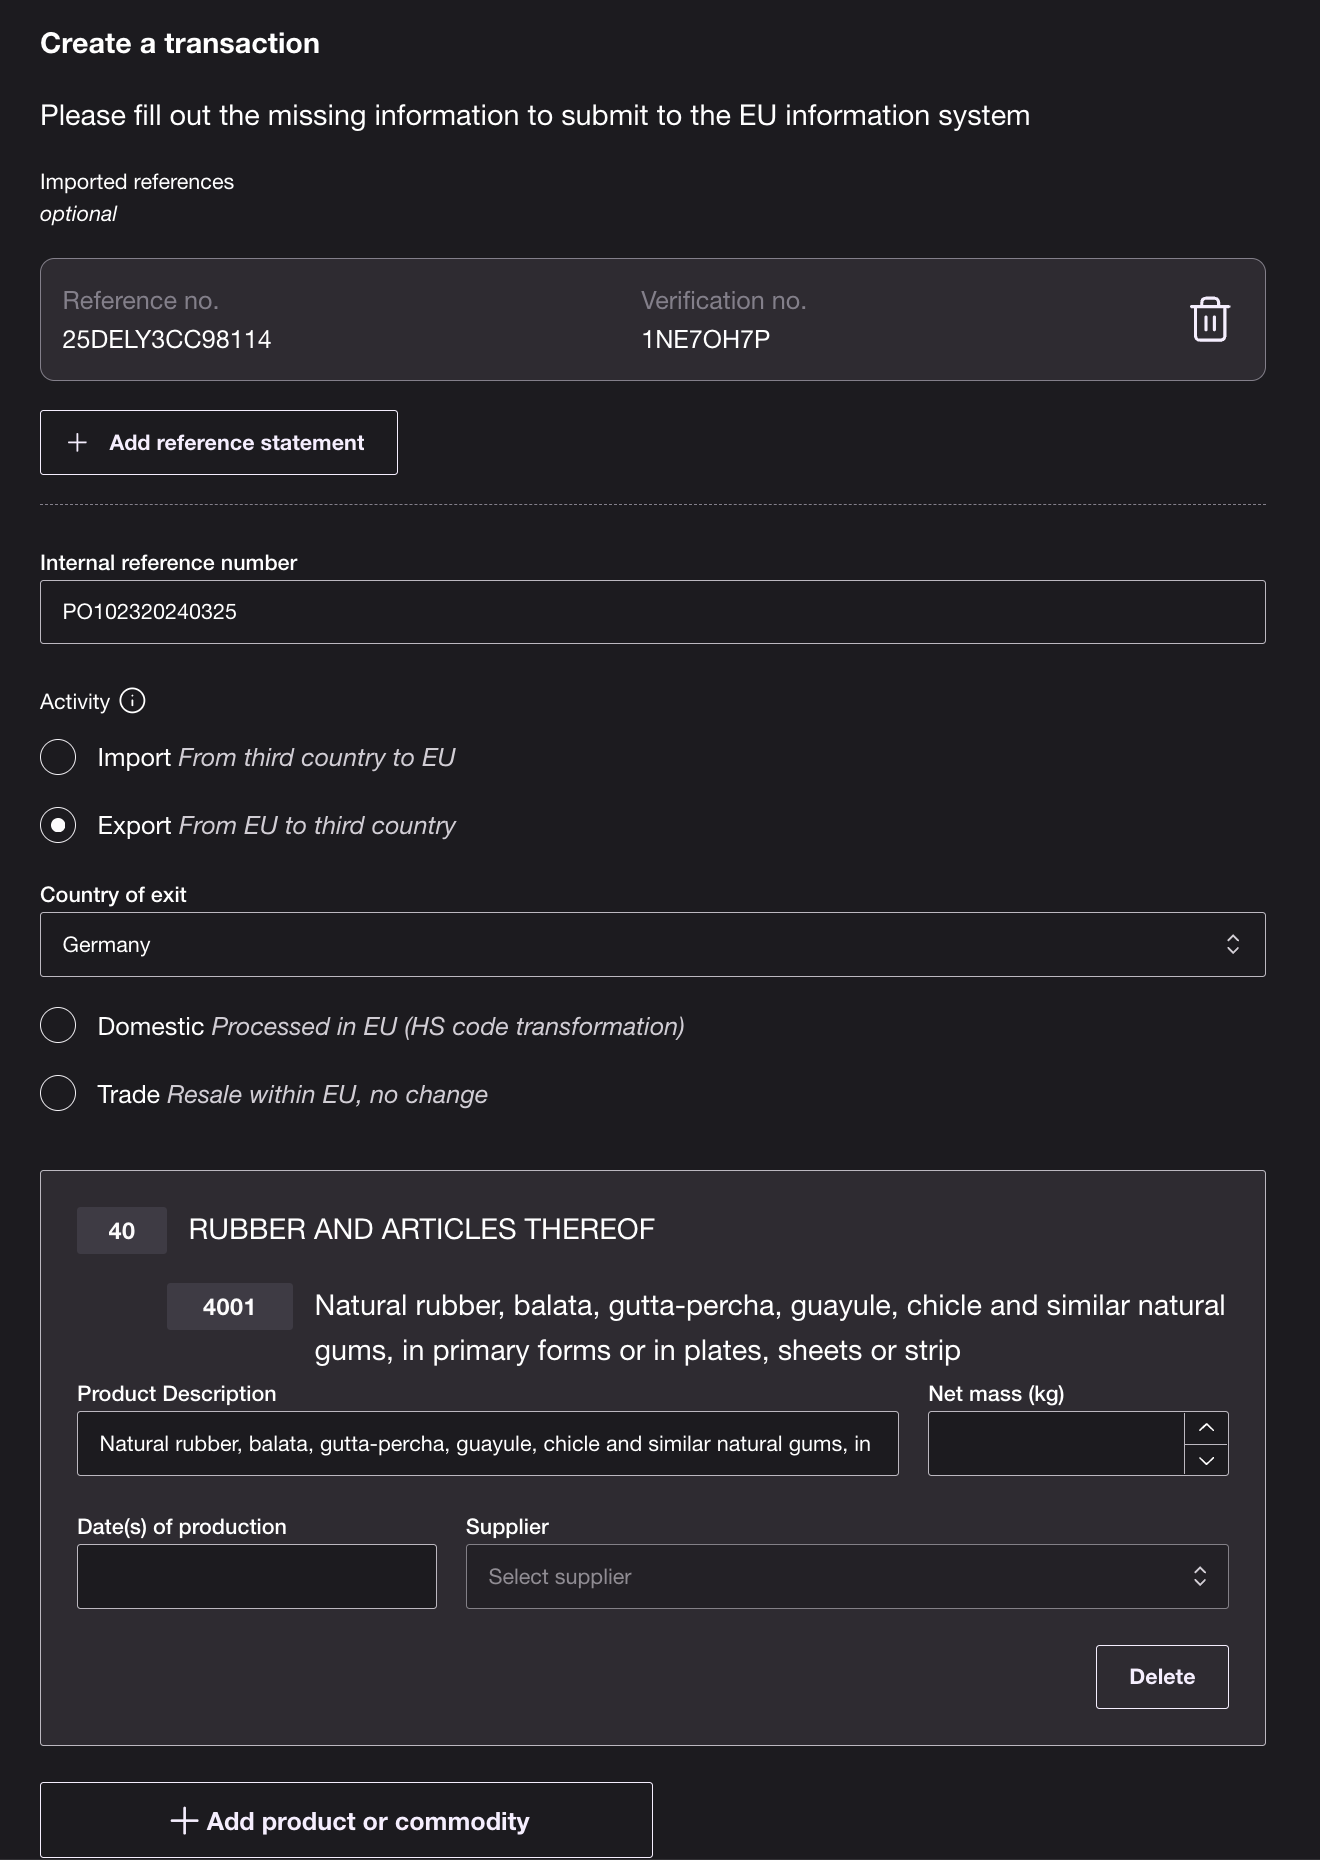Click the Activity info icon

132,701
